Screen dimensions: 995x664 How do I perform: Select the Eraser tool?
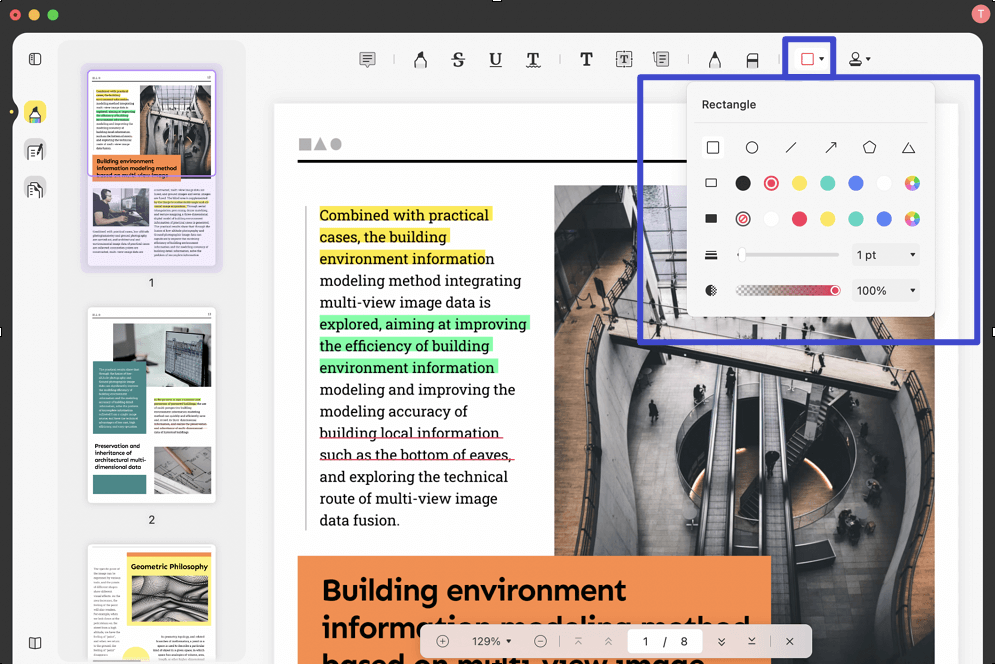point(752,59)
